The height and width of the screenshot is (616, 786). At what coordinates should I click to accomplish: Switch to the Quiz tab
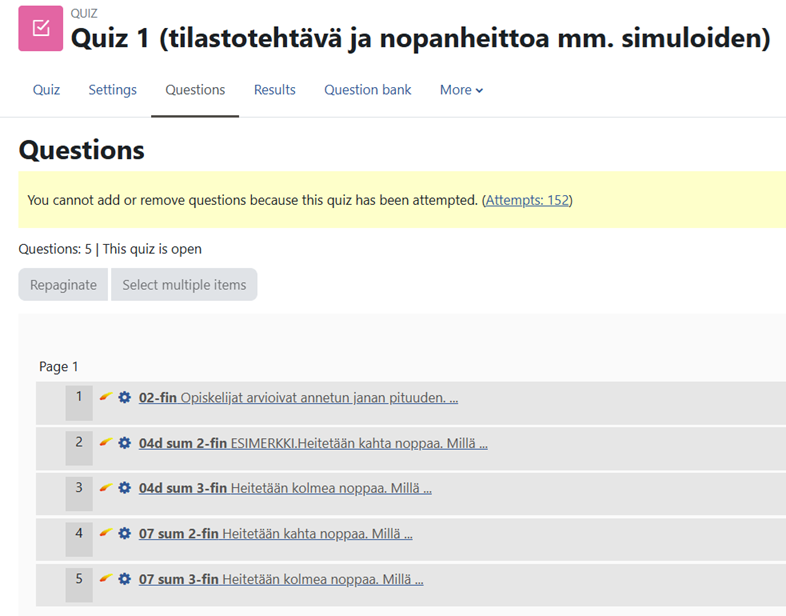[x=46, y=90]
